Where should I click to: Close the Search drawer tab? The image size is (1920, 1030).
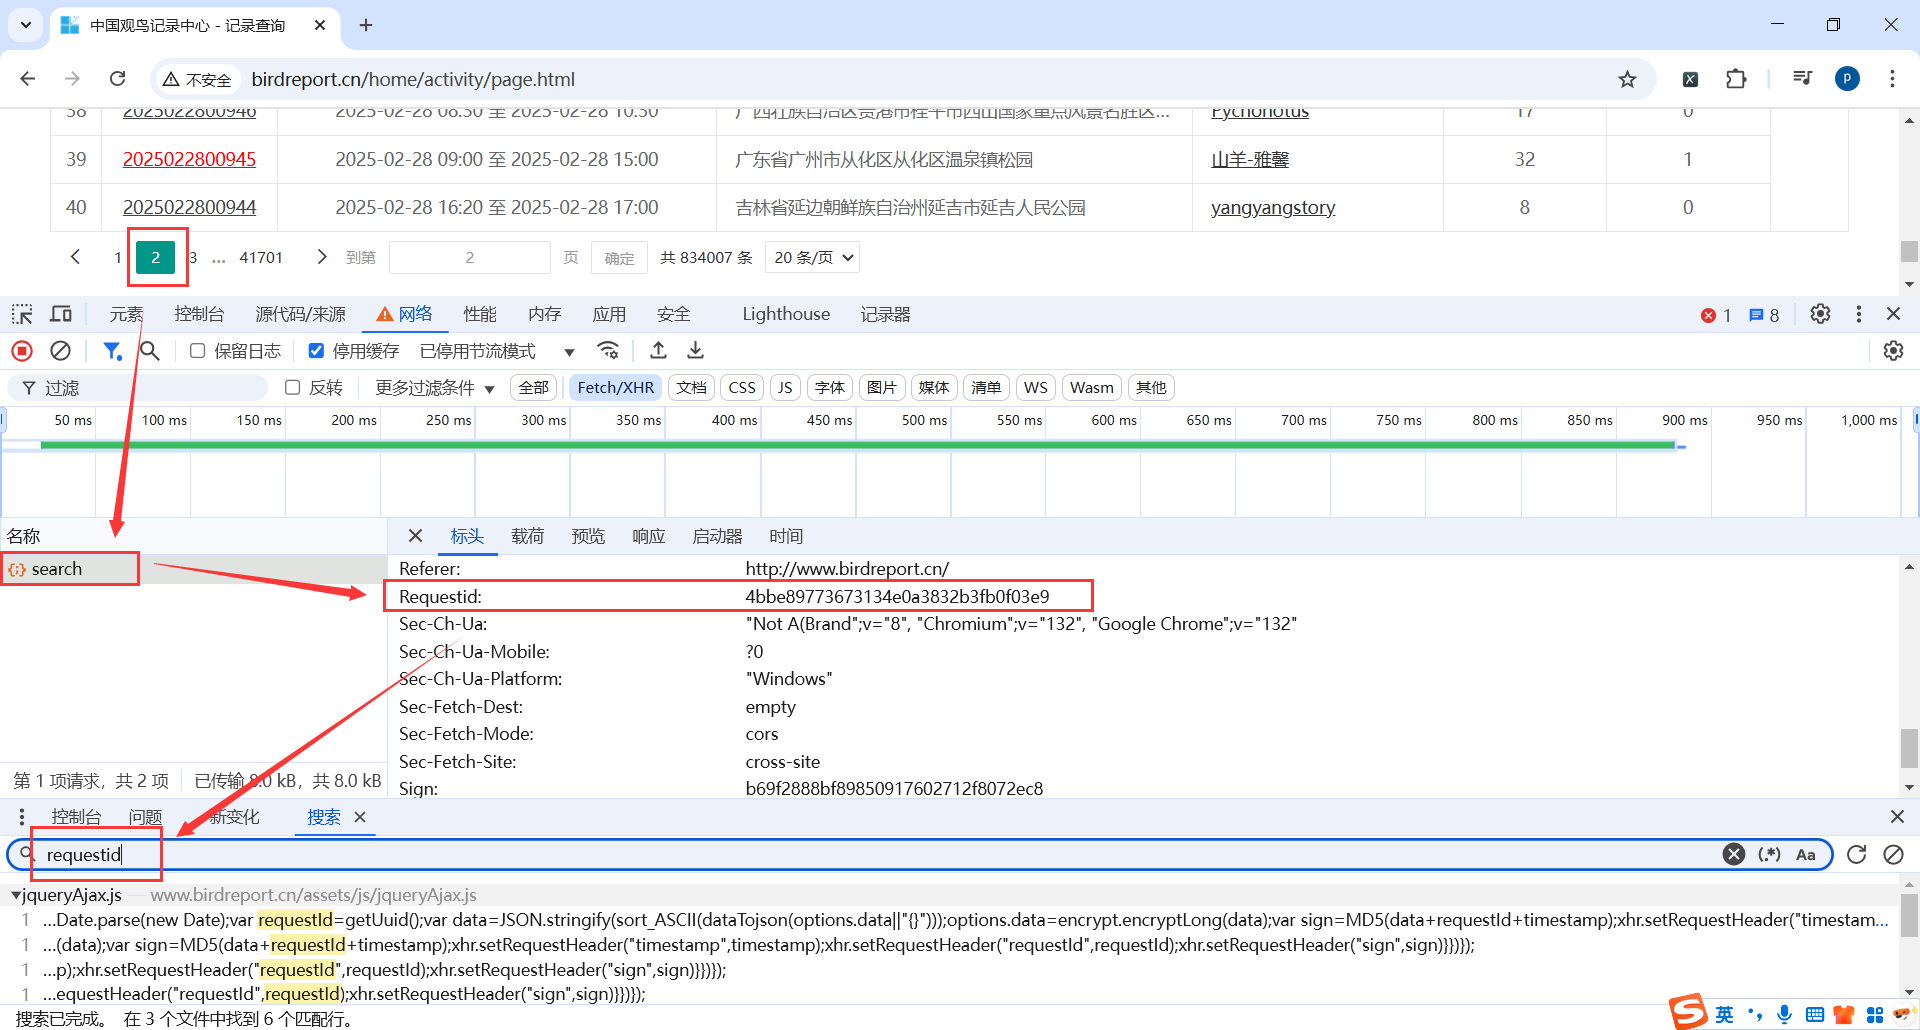tap(360, 817)
